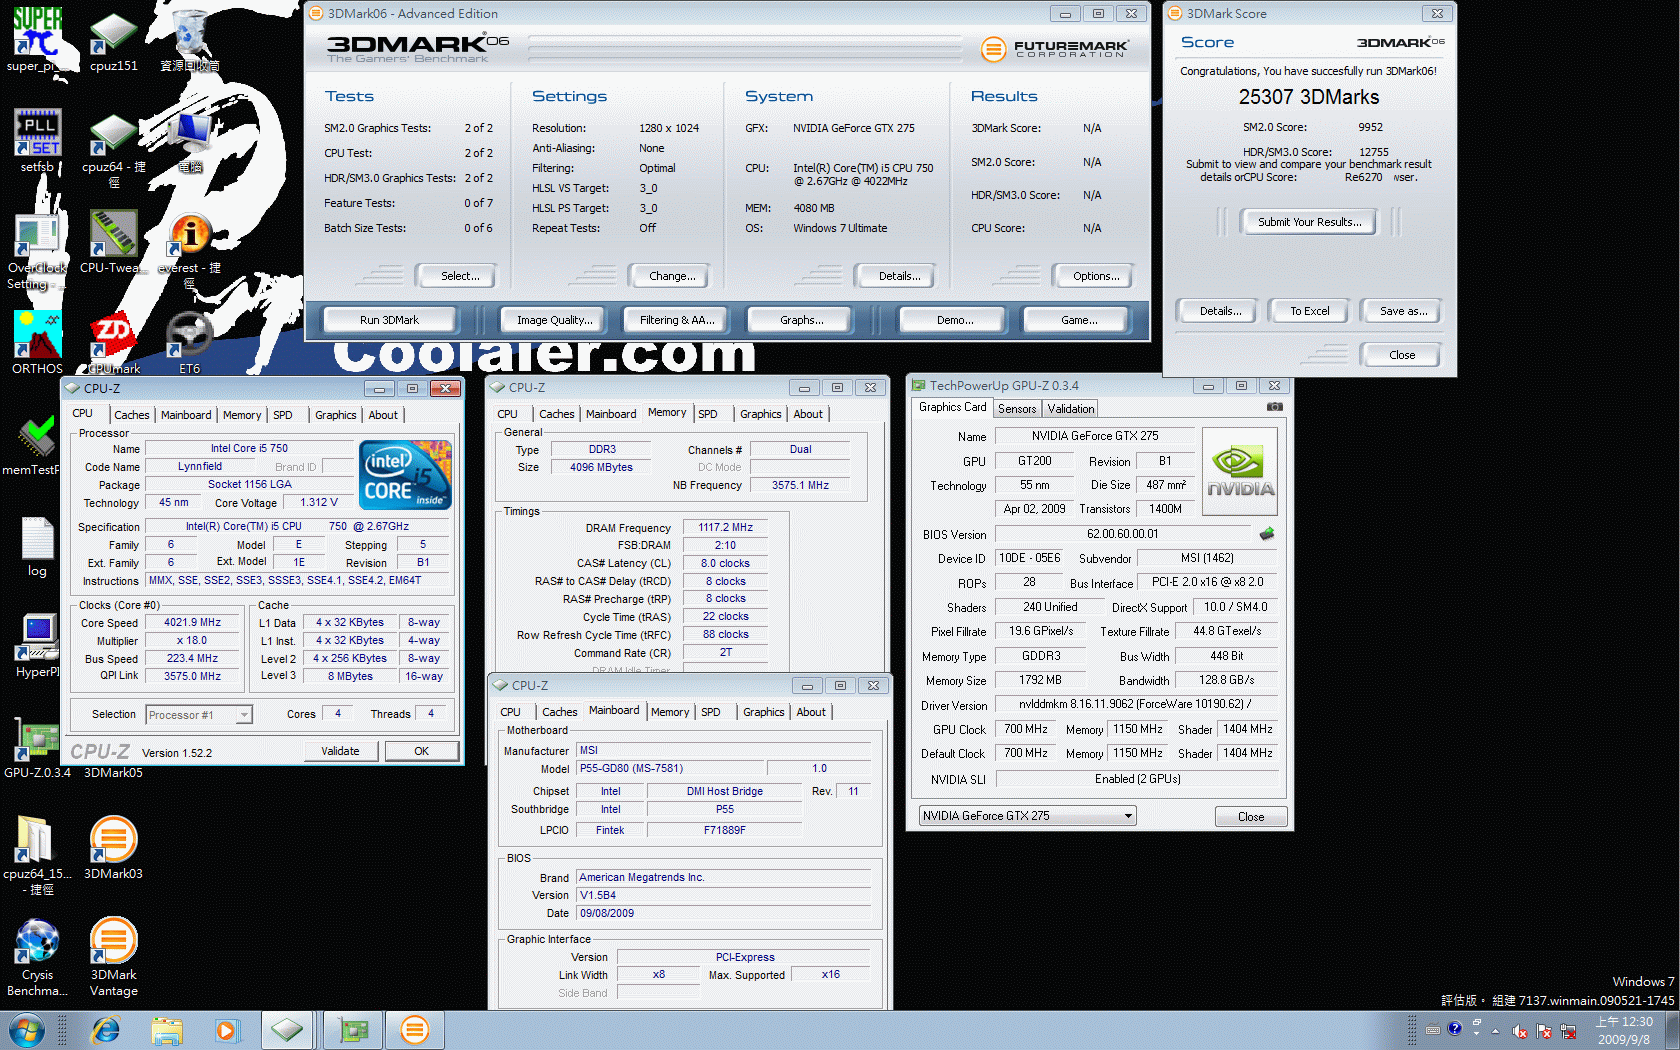
Task: Click the Submit Your Results button
Action: pyautogui.click(x=1309, y=222)
